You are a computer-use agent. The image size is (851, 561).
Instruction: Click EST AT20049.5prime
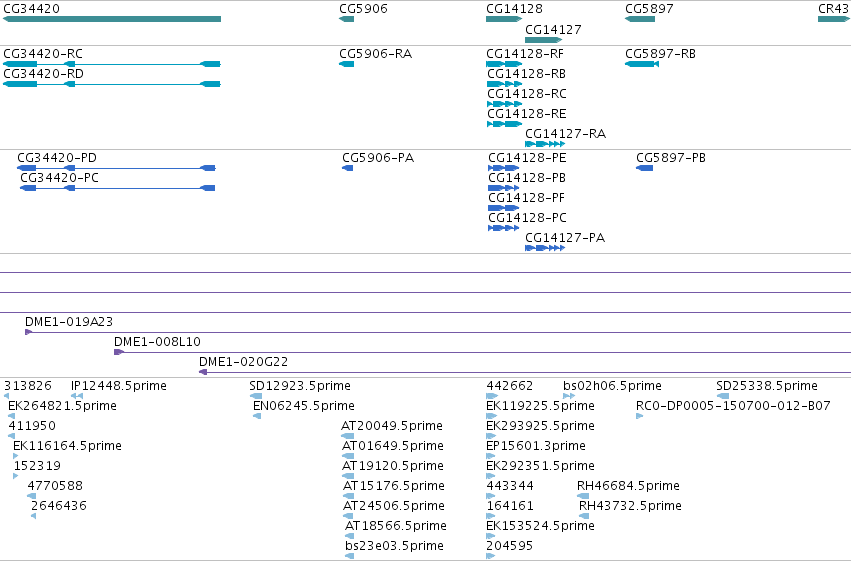point(347,436)
